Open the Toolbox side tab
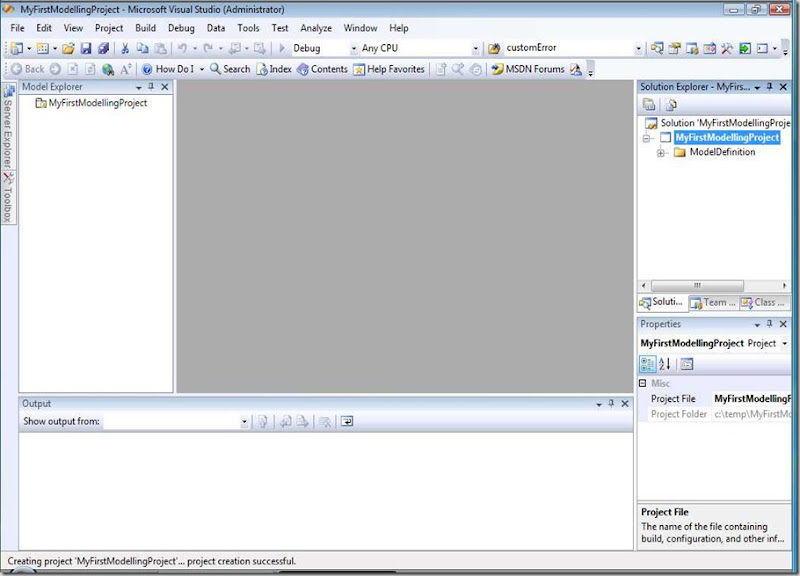 (8, 197)
